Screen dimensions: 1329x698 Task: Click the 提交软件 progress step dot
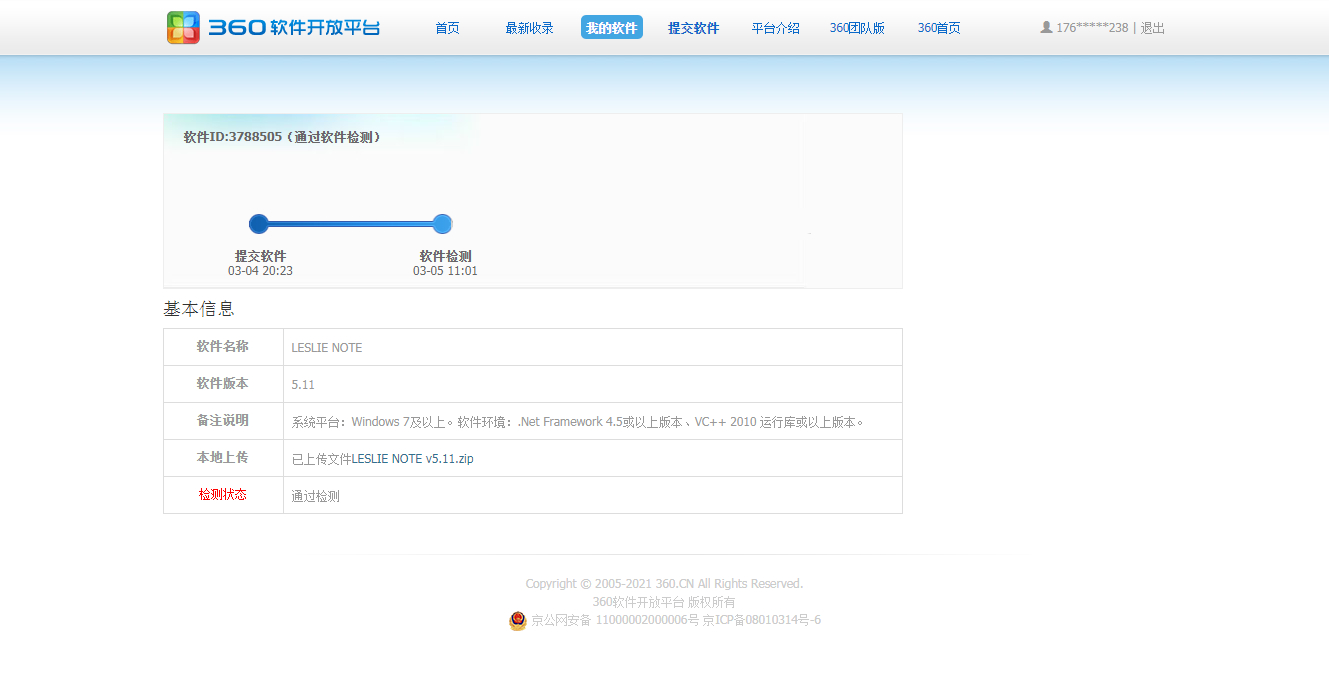coord(259,224)
